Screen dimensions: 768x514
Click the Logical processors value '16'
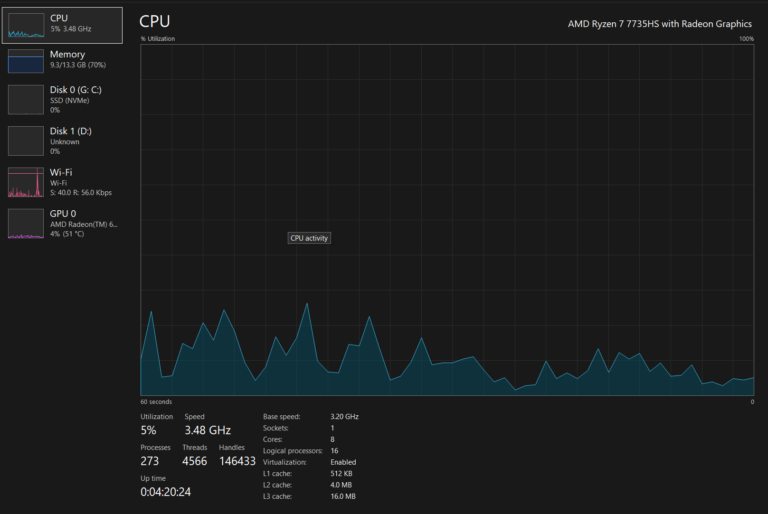[x=334, y=451]
